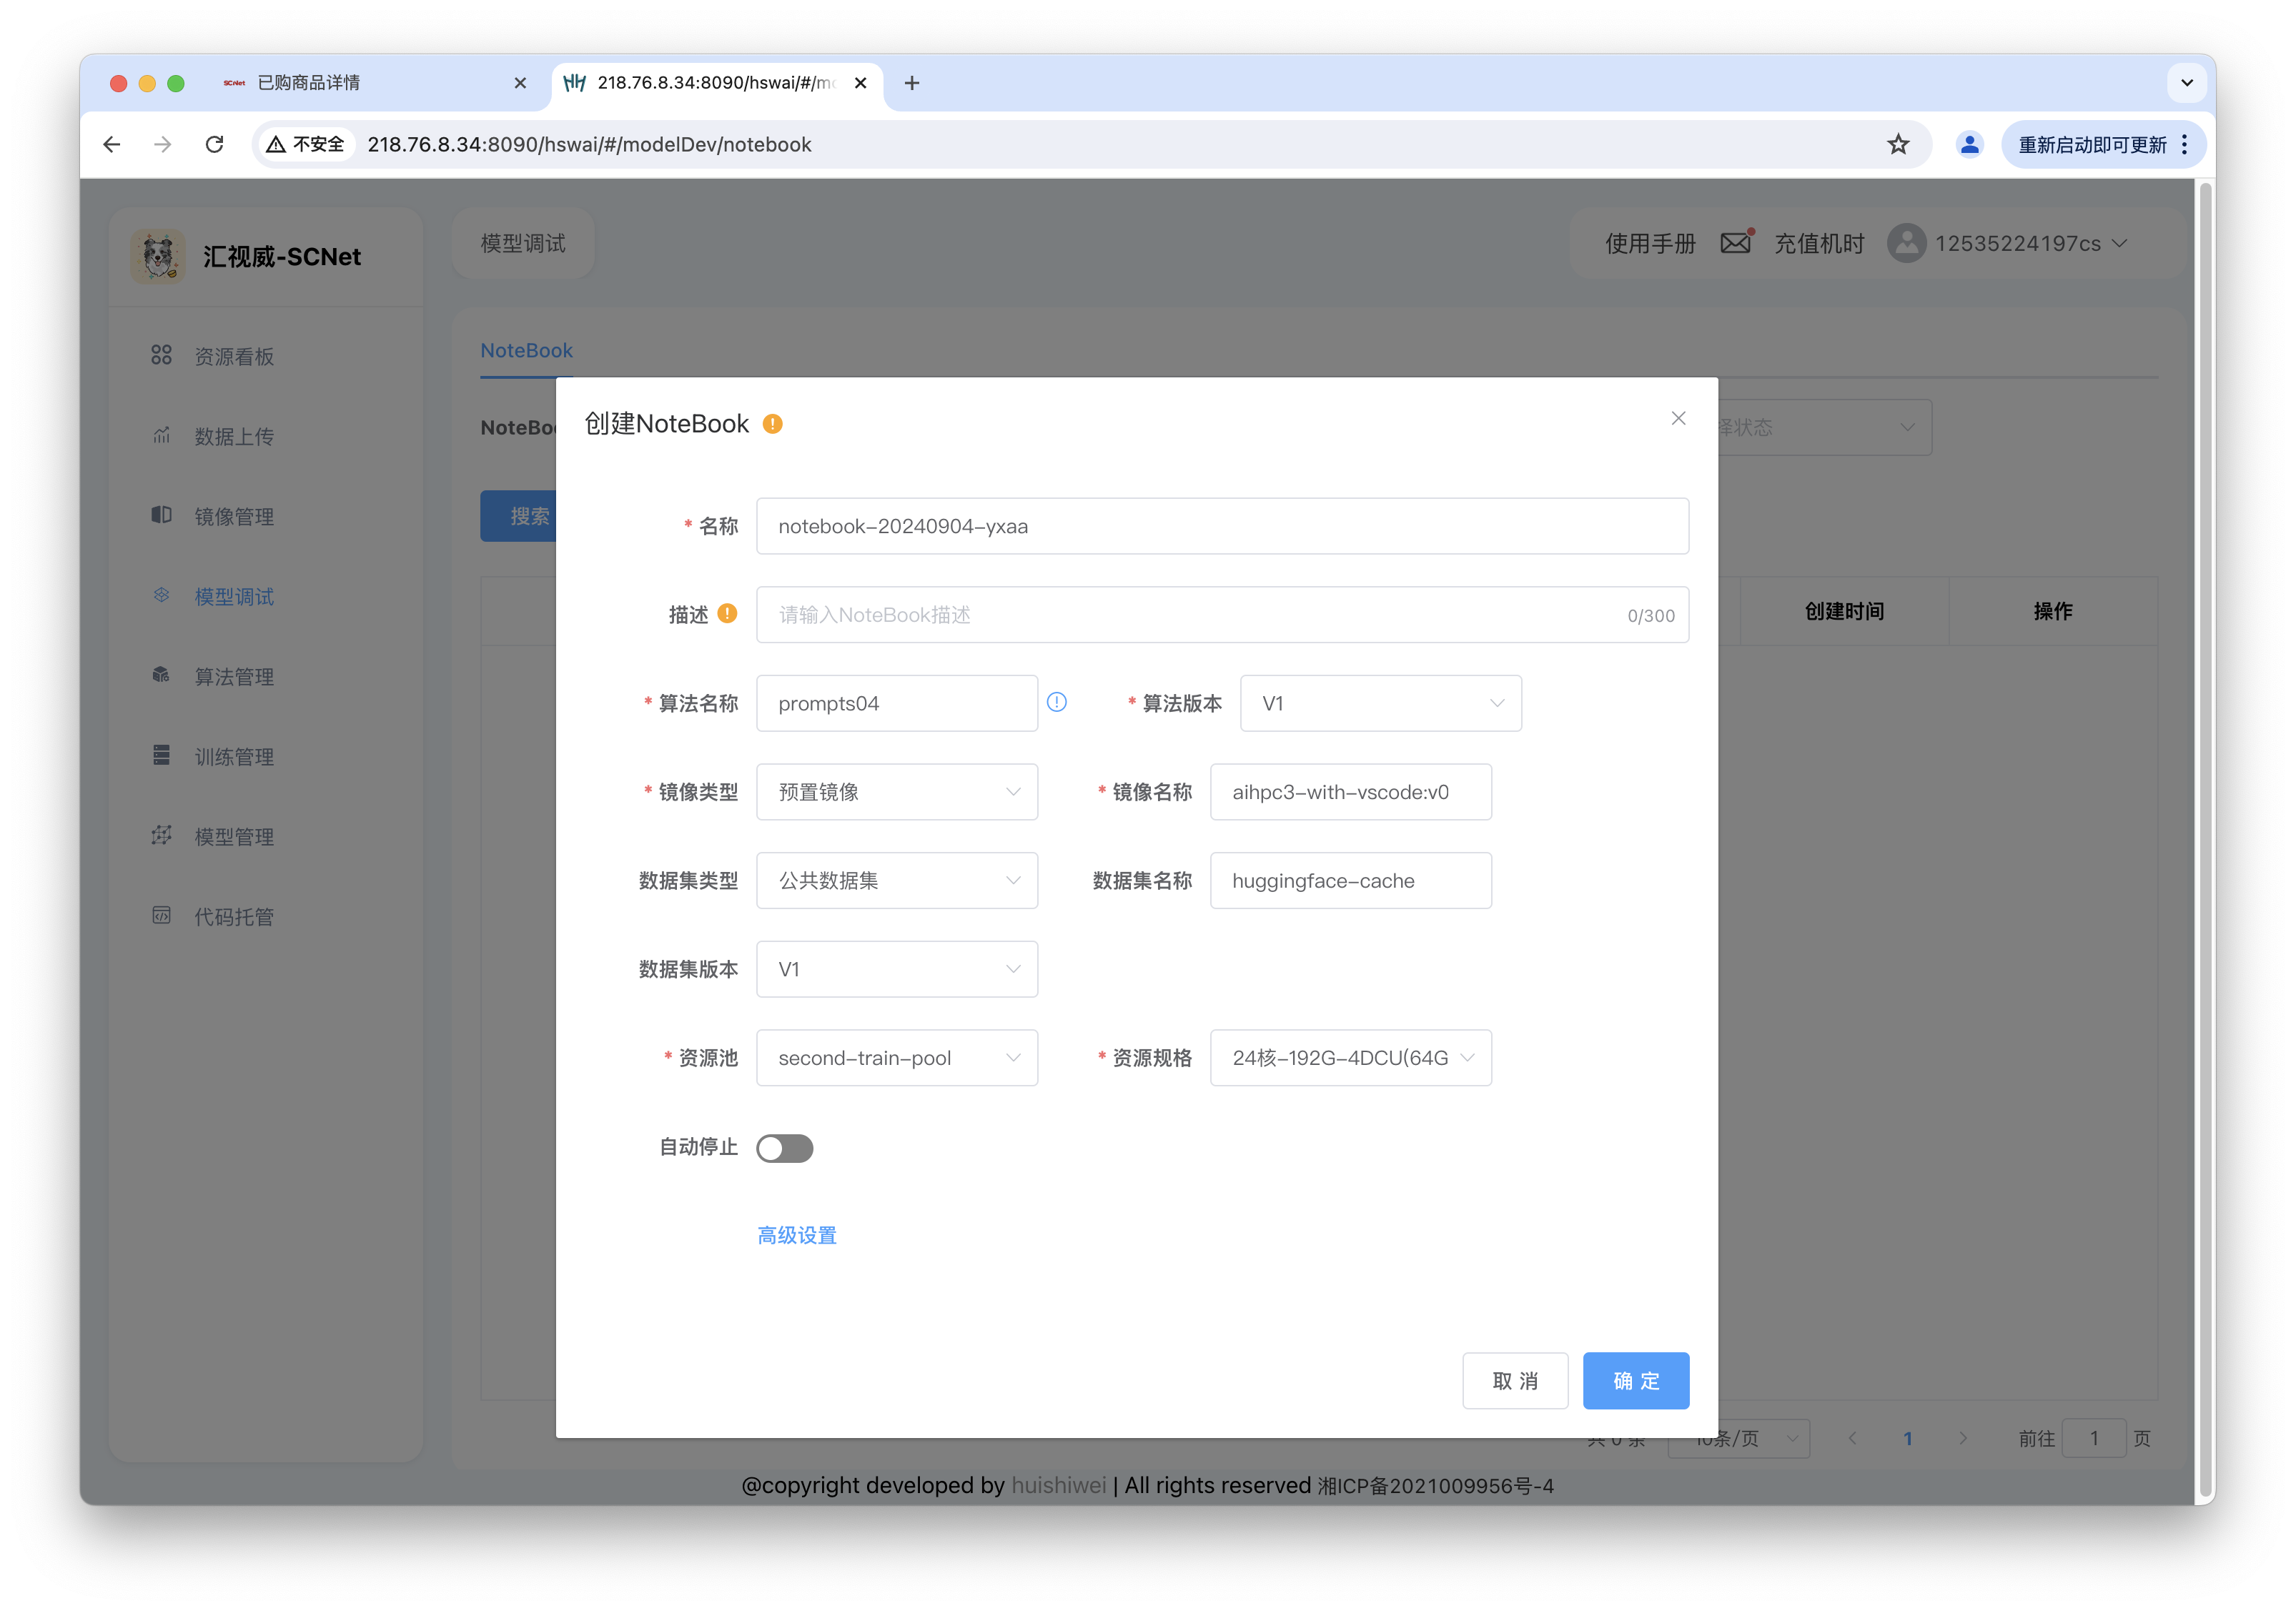Click the orange warning icon next to 创建NoteBook title

point(772,424)
